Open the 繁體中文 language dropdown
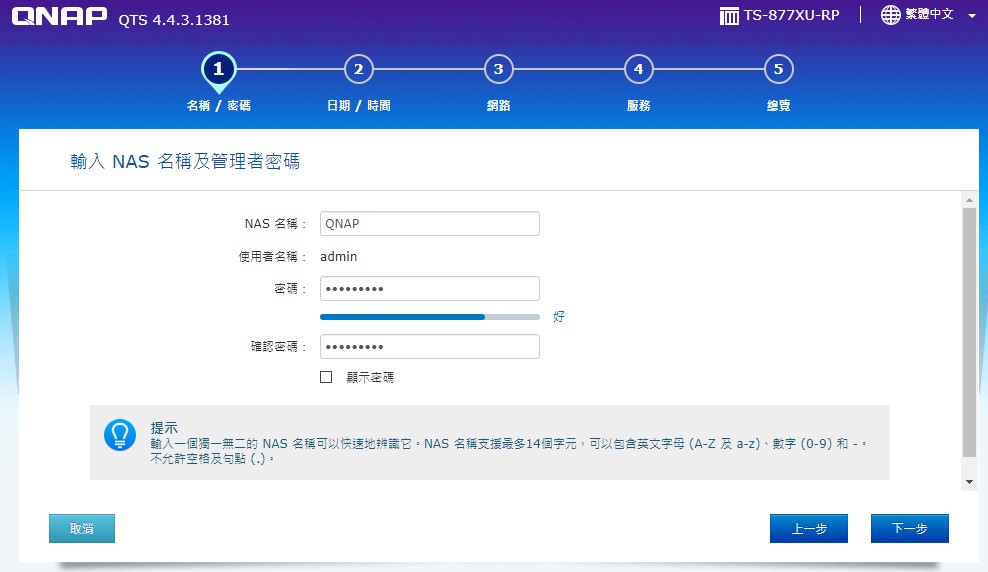This screenshot has height=572, width=988. (928, 15)
